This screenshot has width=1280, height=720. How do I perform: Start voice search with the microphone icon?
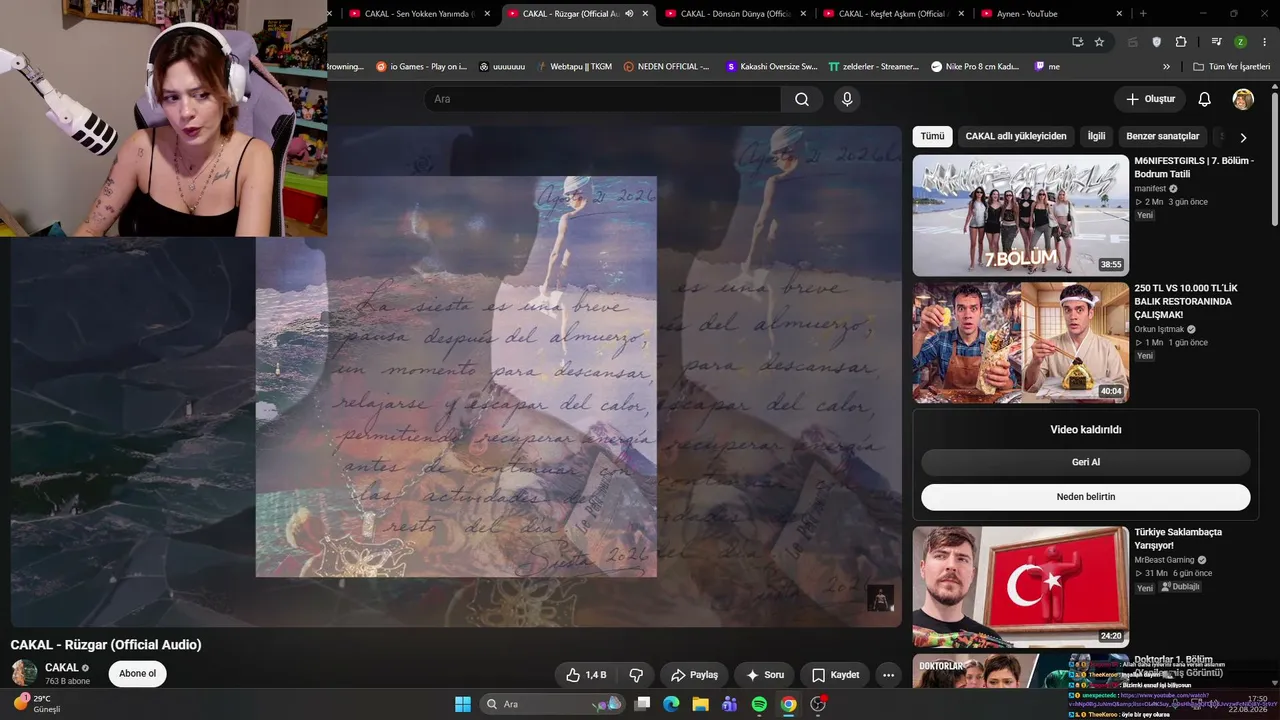[x=847, y=99]
